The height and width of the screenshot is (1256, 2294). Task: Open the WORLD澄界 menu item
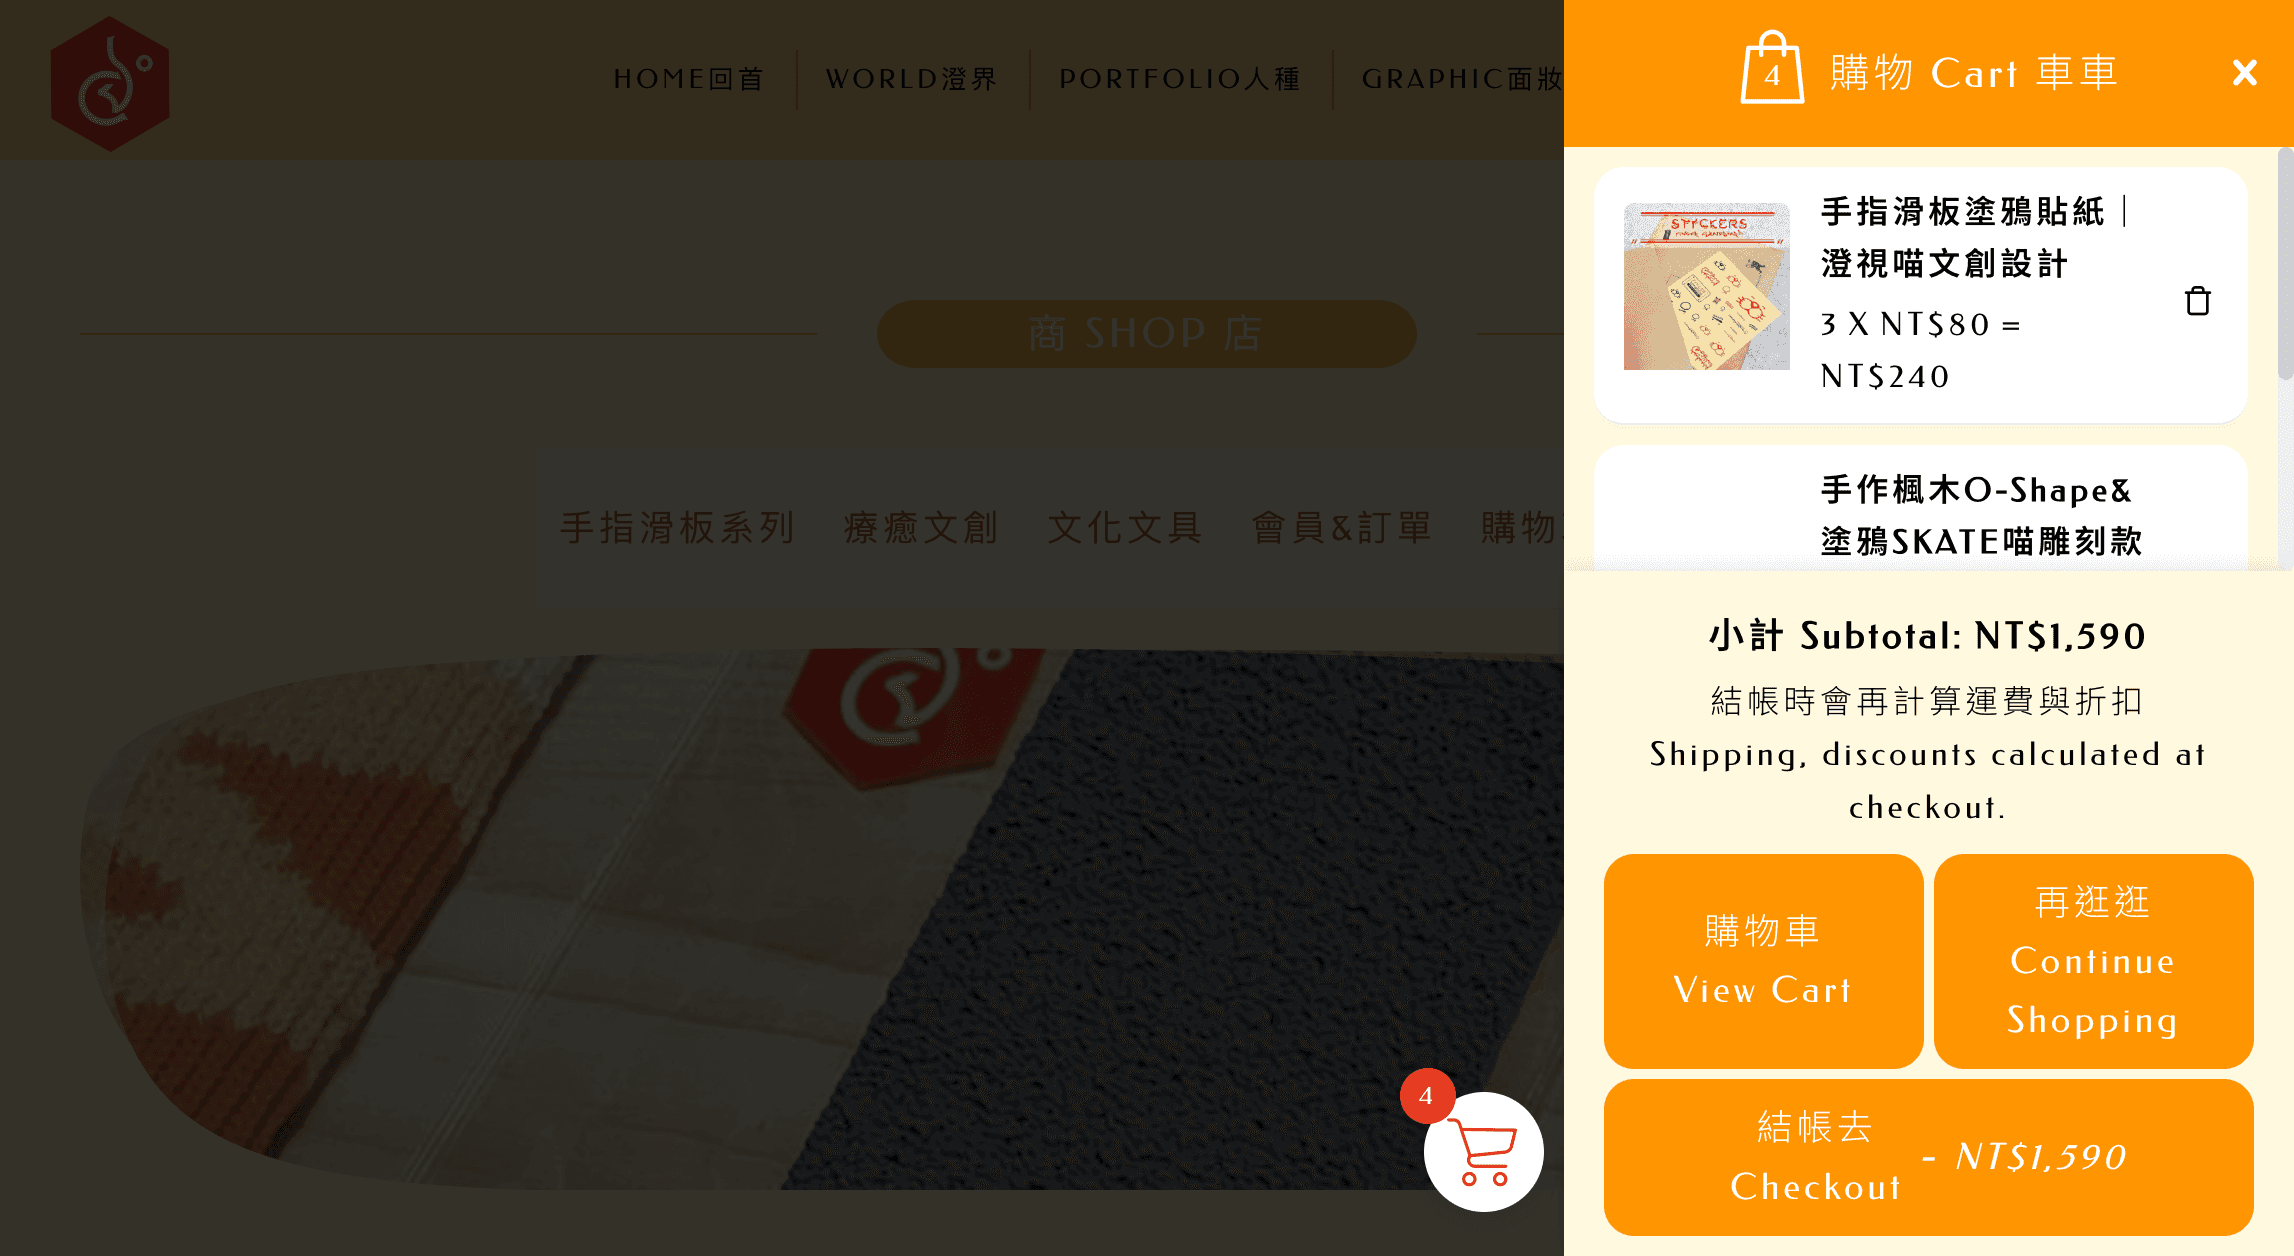(912, 79)
